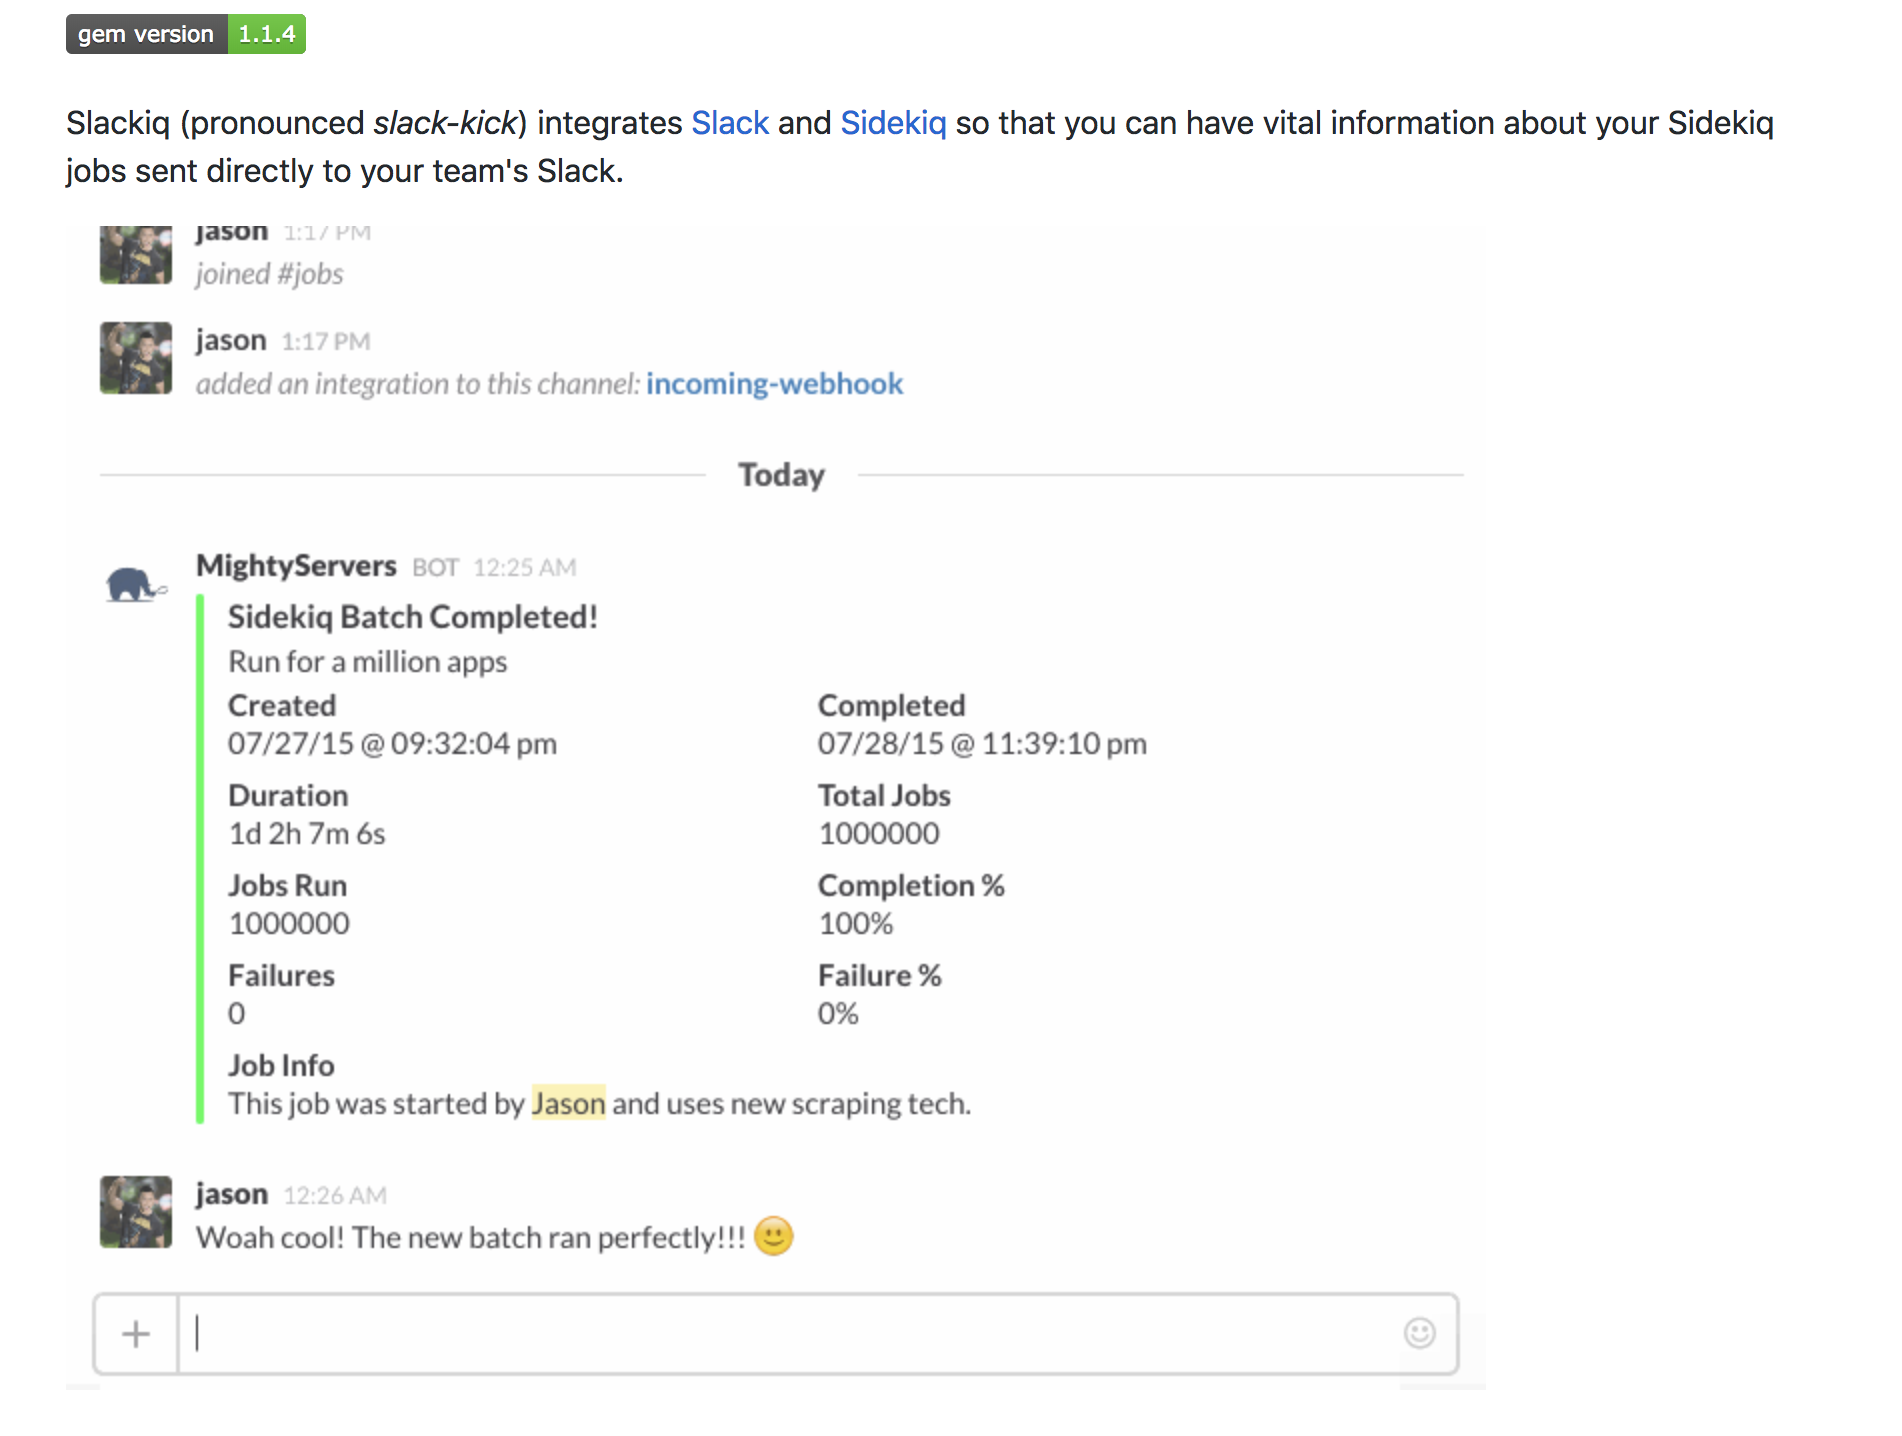Click the gem version 1.1.4 badge
The width and height of the screenshot is (1902, 1436).
tap(186, 34)
